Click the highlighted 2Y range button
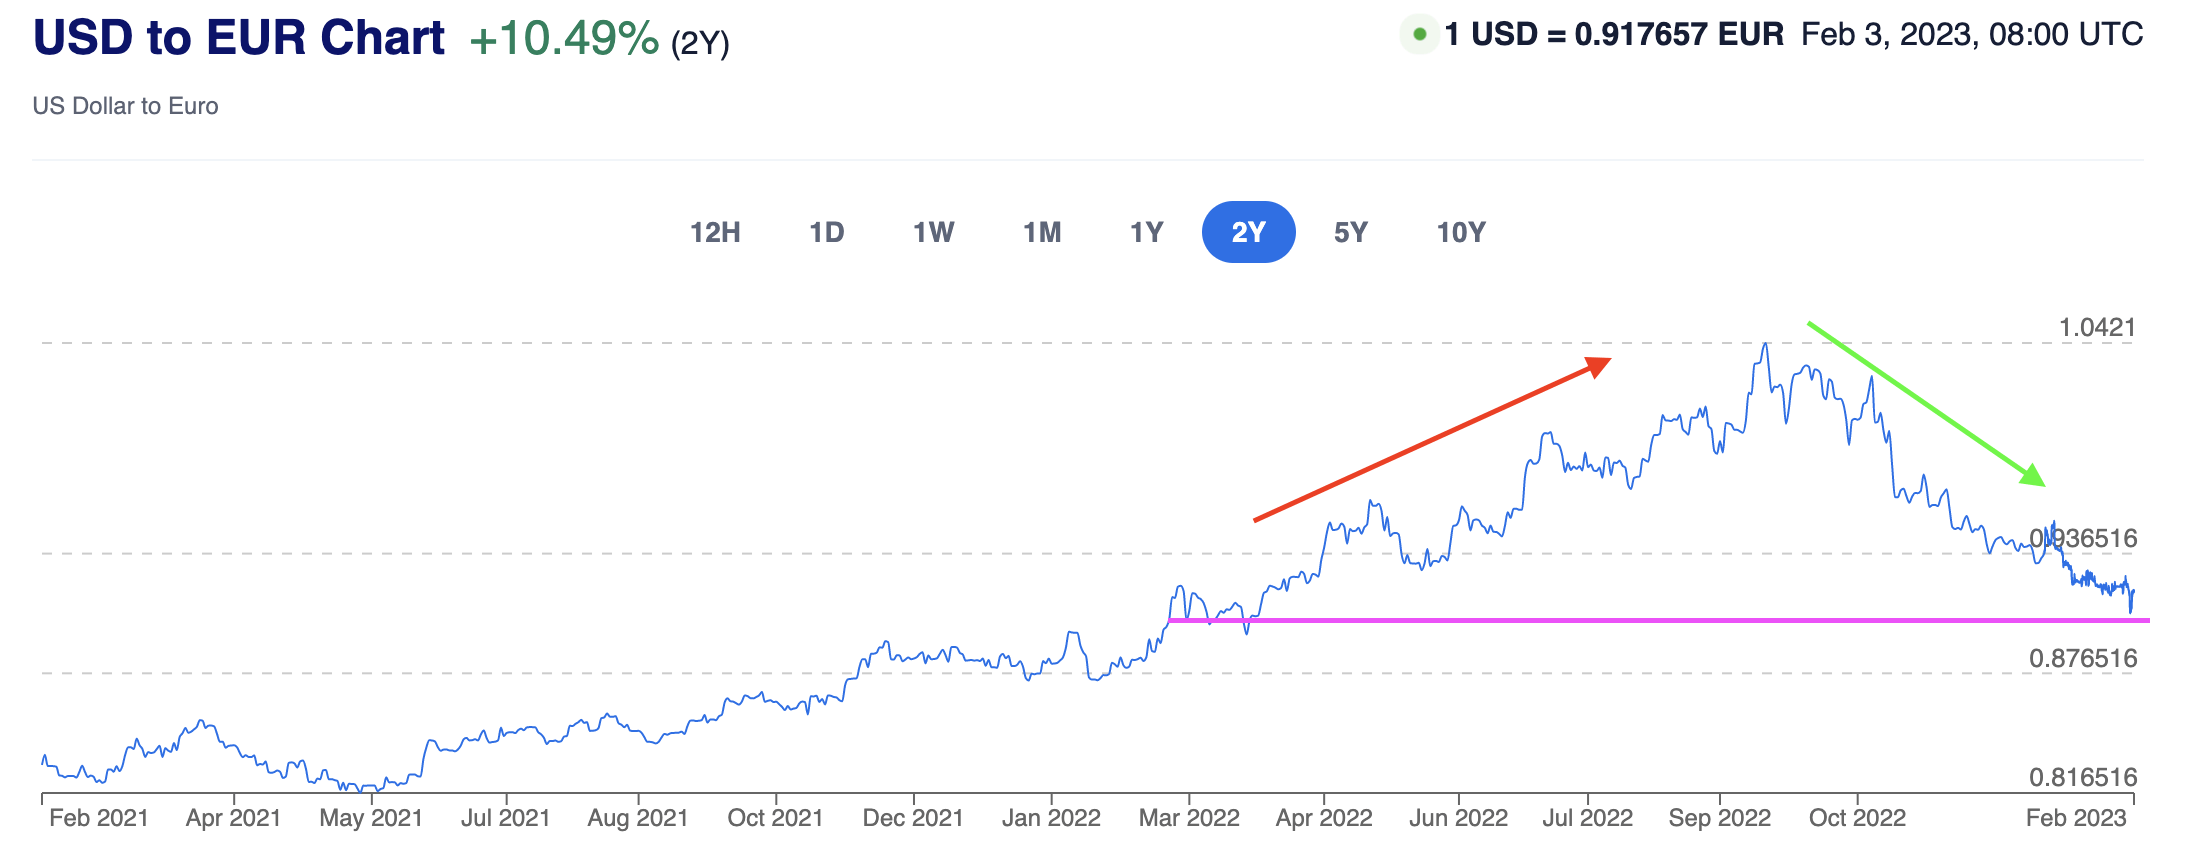Screen dimensions: 2187x863 click(x=1248, y=231)
